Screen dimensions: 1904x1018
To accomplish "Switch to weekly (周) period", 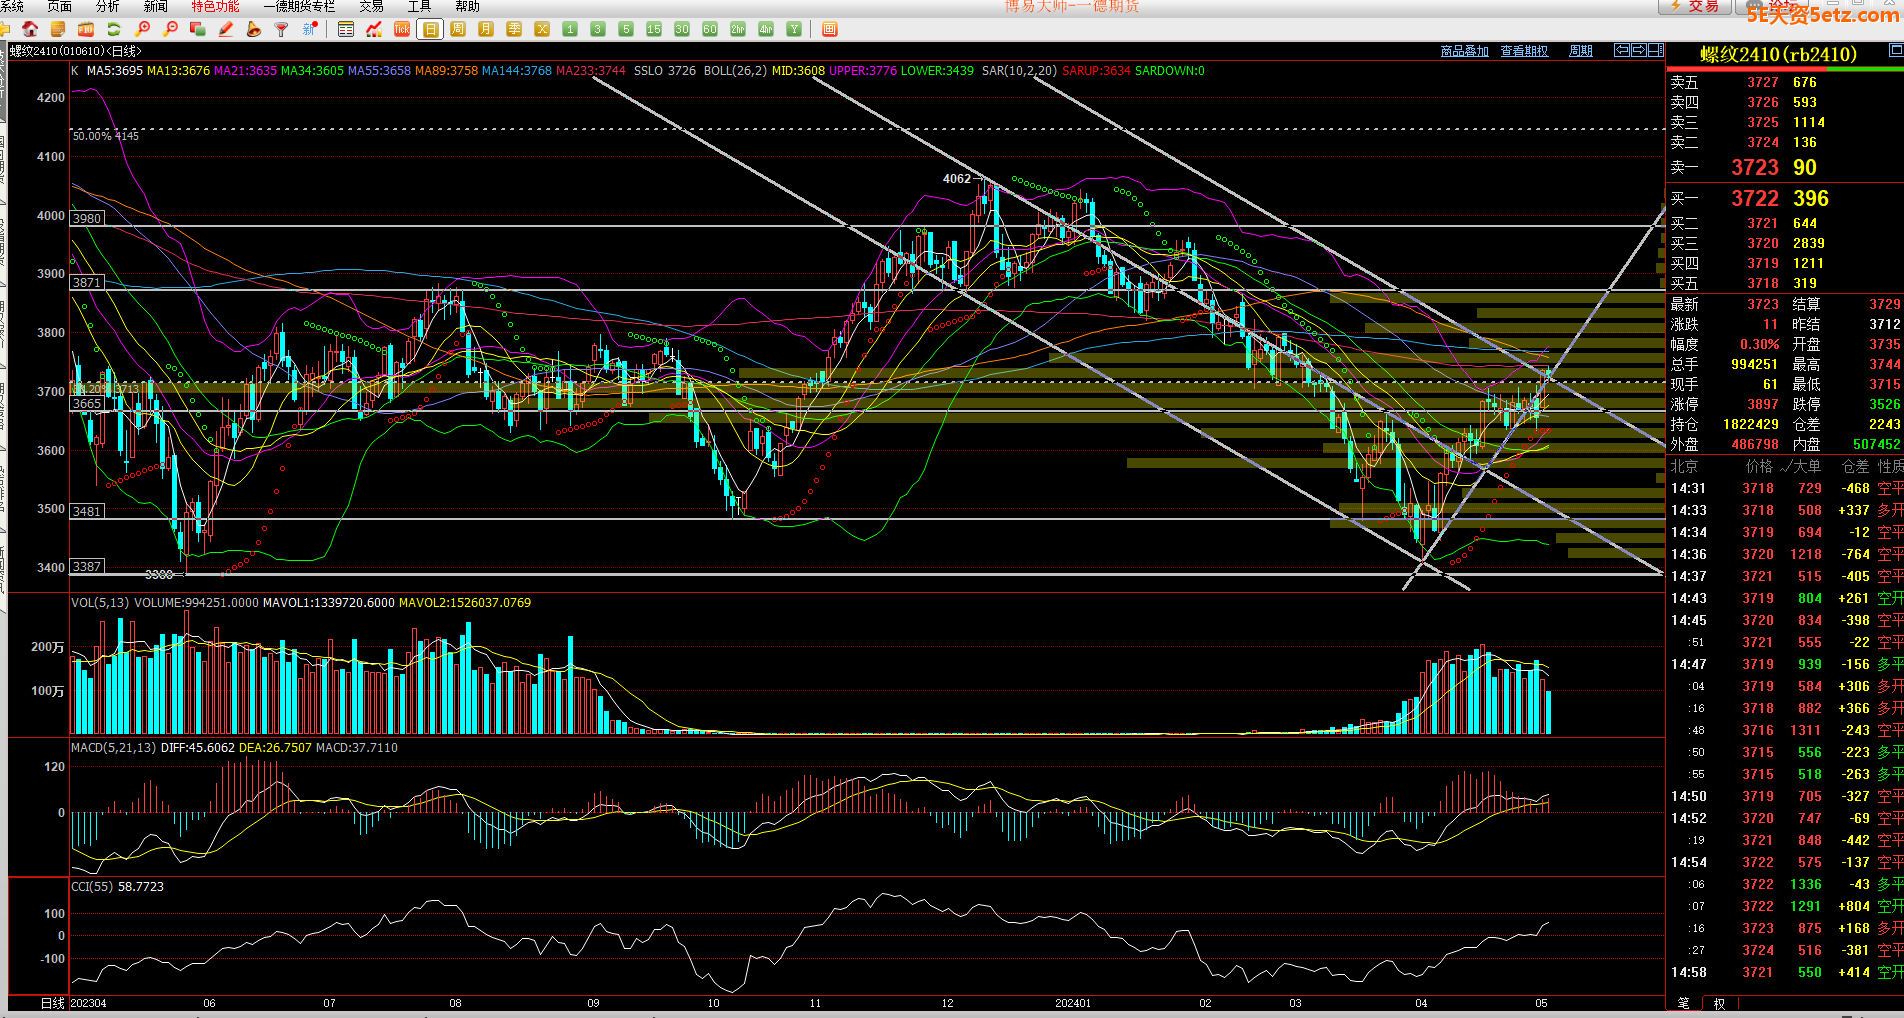I will 458,29.
